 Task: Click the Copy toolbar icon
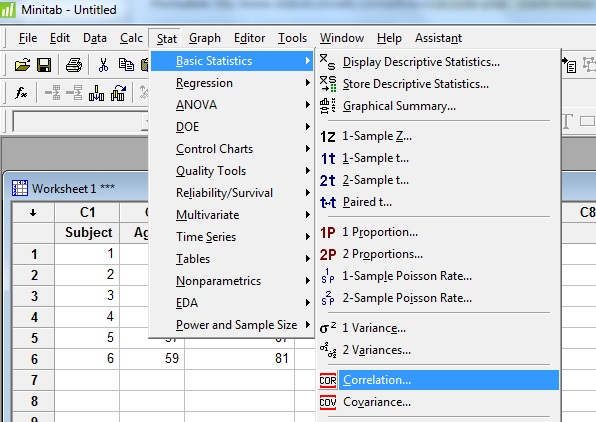tap(126, 65)
